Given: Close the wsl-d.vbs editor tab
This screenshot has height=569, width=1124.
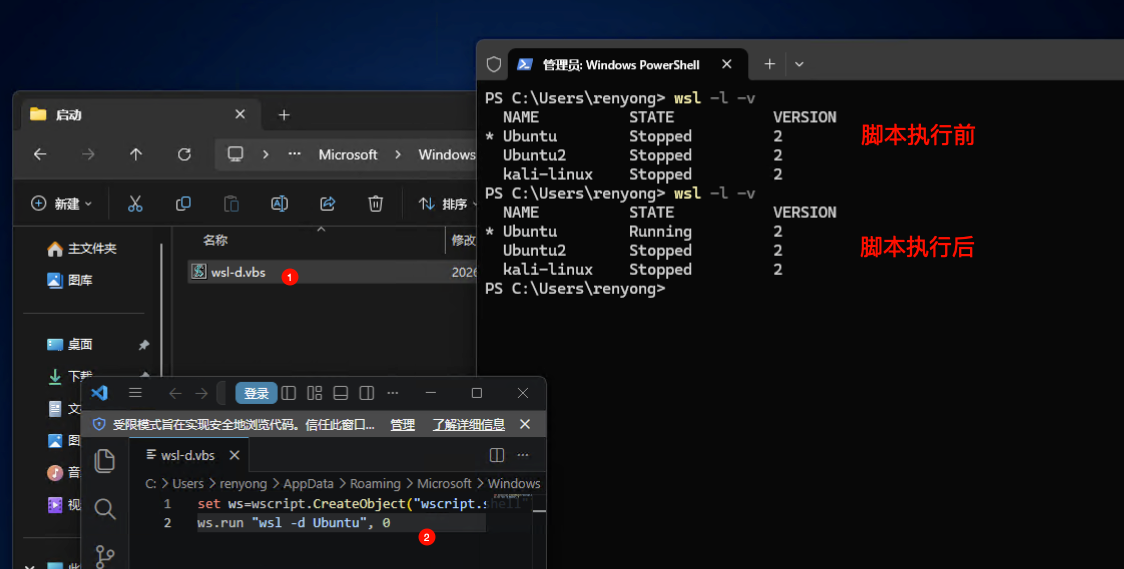Looking at the screenshot, I should click(x=234, y=455).
